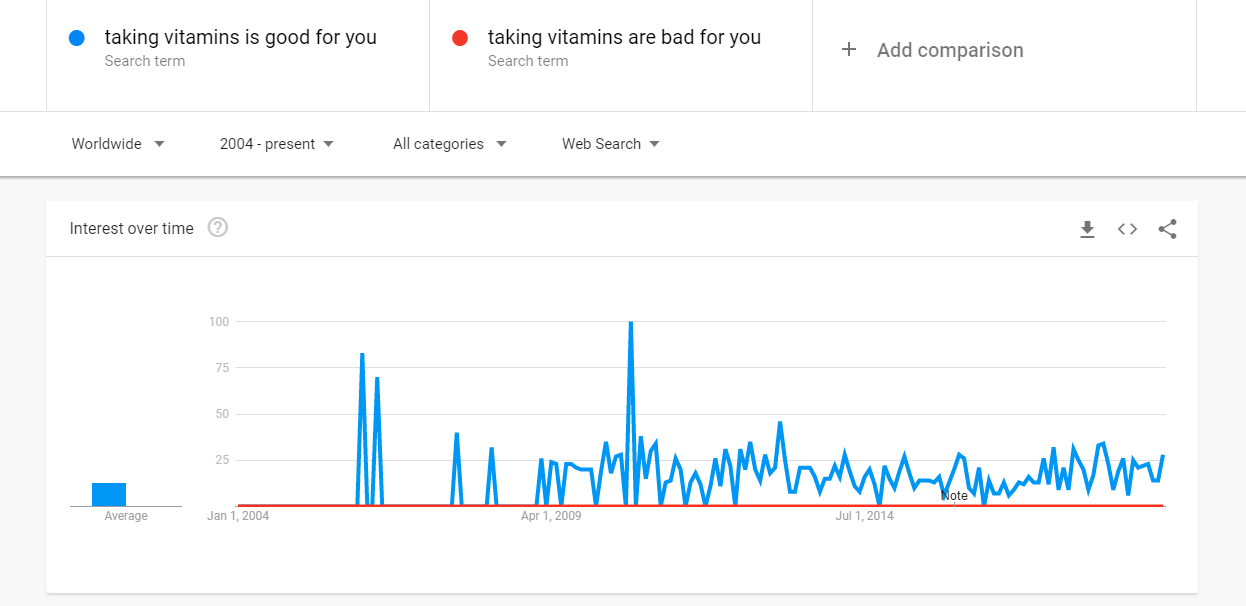Edit term 'taking vitamins is good for you'
The image size is (1246, 606).
[x=241, y=38]
